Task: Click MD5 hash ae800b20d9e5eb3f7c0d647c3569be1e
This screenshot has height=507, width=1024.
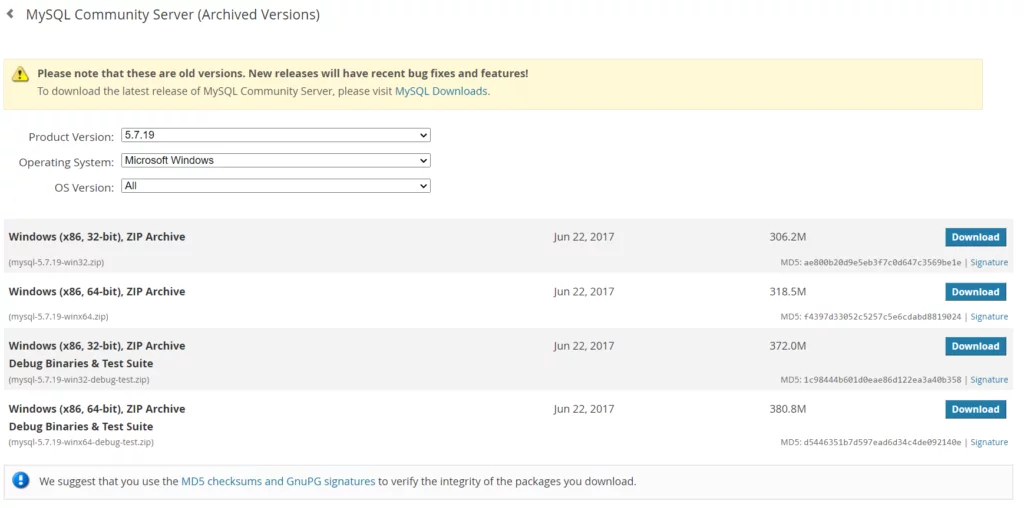Action: pyautogui.click(x=882, y=263)
